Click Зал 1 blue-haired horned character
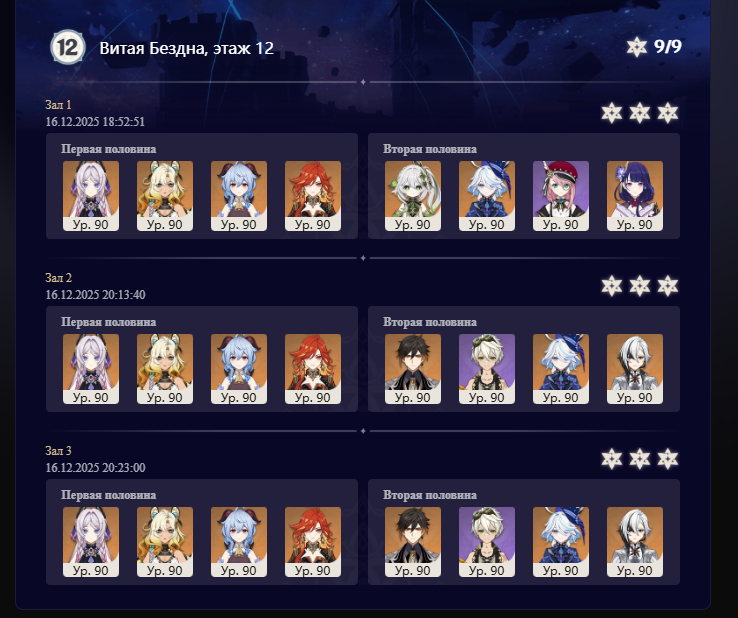This screenshot has width=738, height=618. point(239,196)
